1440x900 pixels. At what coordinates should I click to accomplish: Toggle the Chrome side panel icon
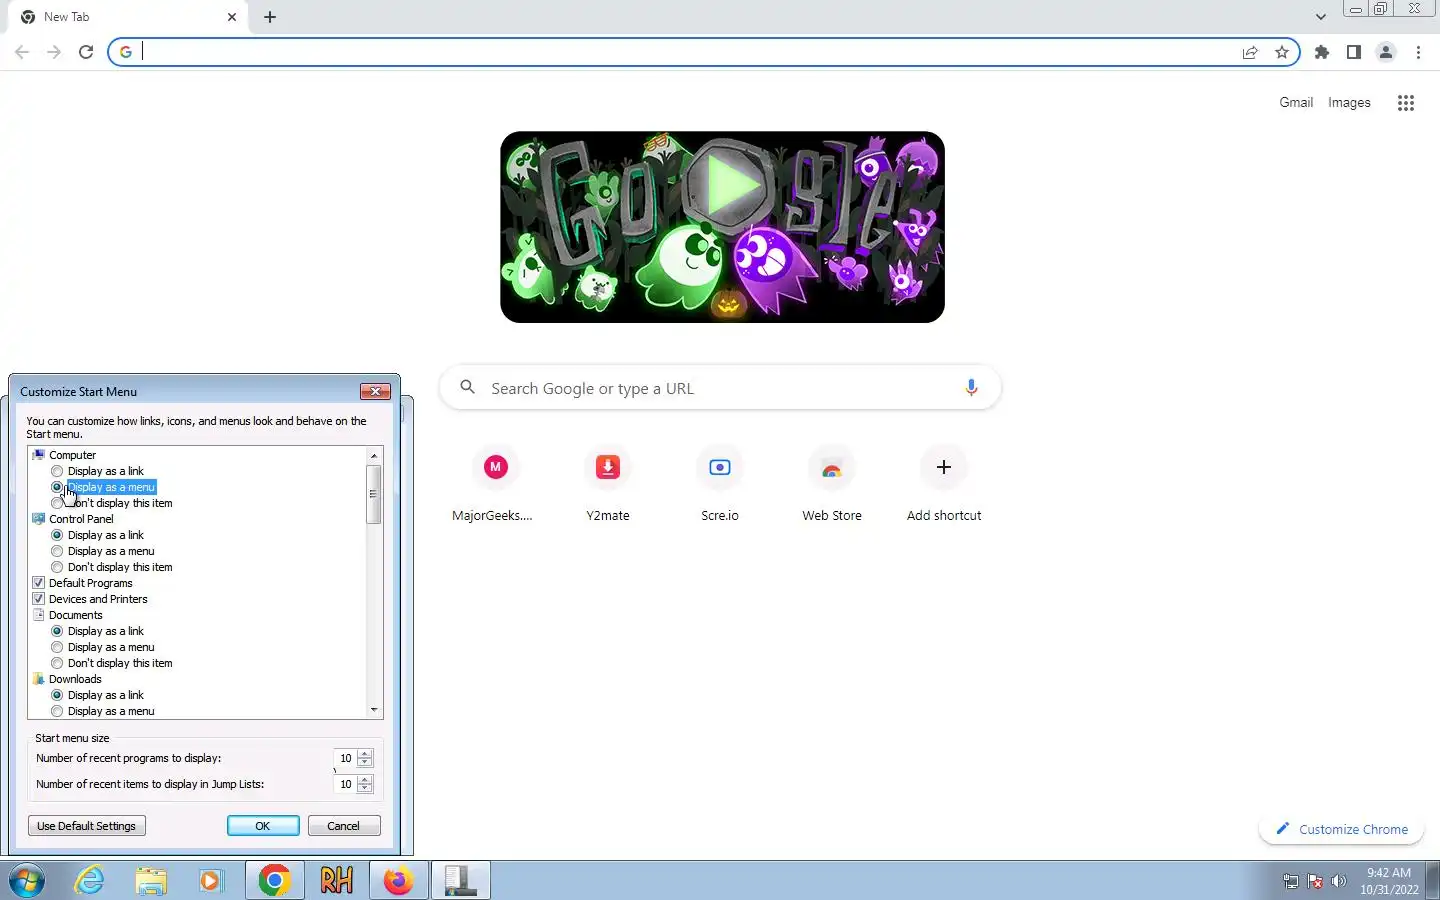1354,52
